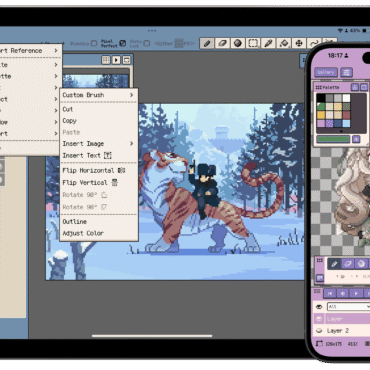Select the Paint Bucket tool in the tablet toolbar

click(x=284, y=43)
